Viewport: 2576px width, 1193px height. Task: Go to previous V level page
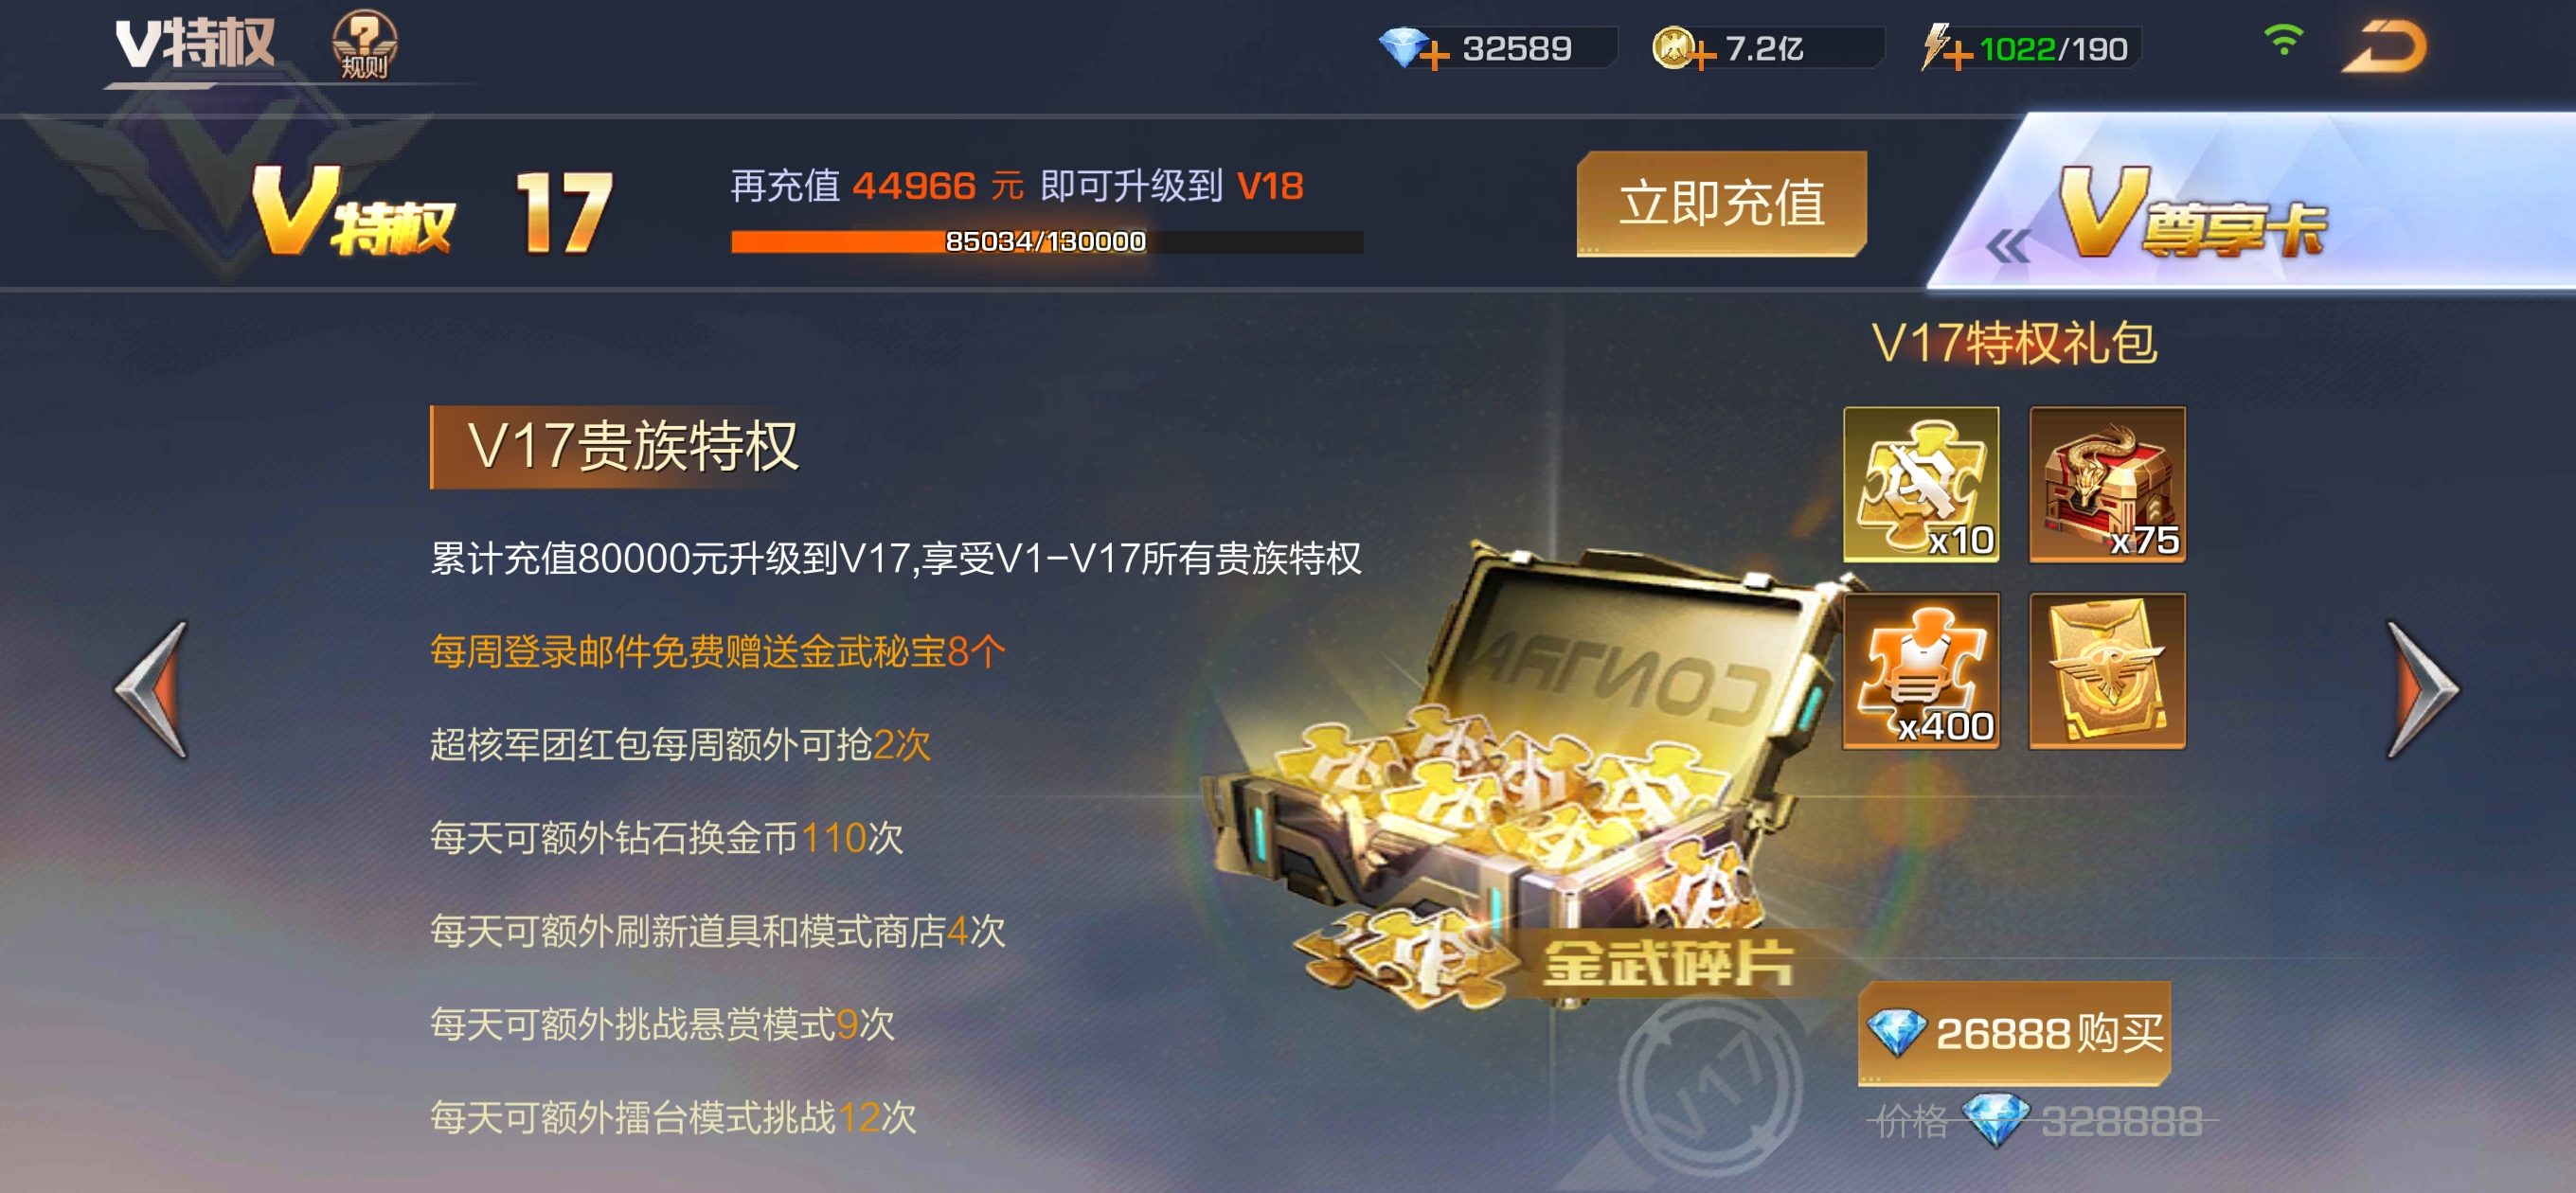tap(153, 689)
